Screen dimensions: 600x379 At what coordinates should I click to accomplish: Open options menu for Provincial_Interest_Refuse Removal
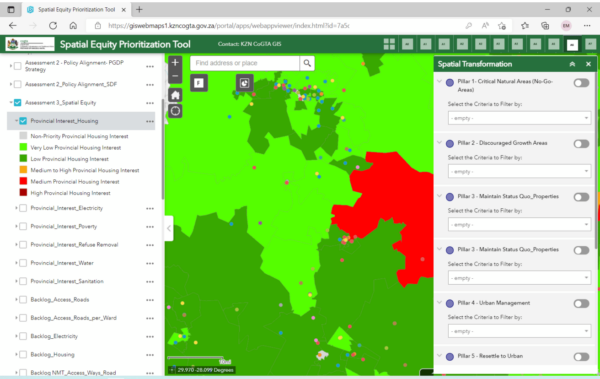[x=150, y=245]
